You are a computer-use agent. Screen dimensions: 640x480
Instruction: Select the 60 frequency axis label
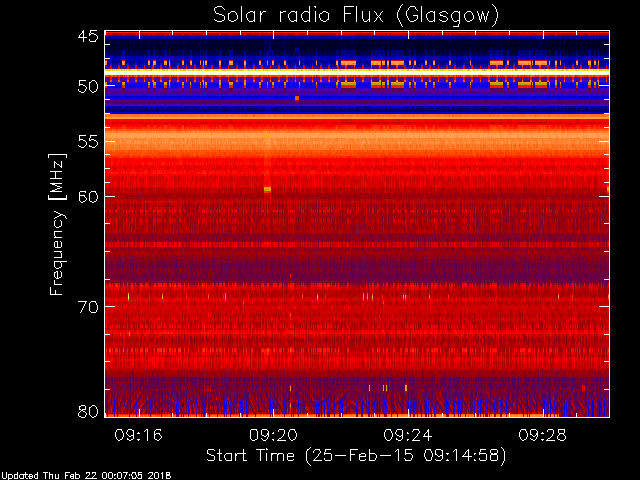tap(88, 197)
